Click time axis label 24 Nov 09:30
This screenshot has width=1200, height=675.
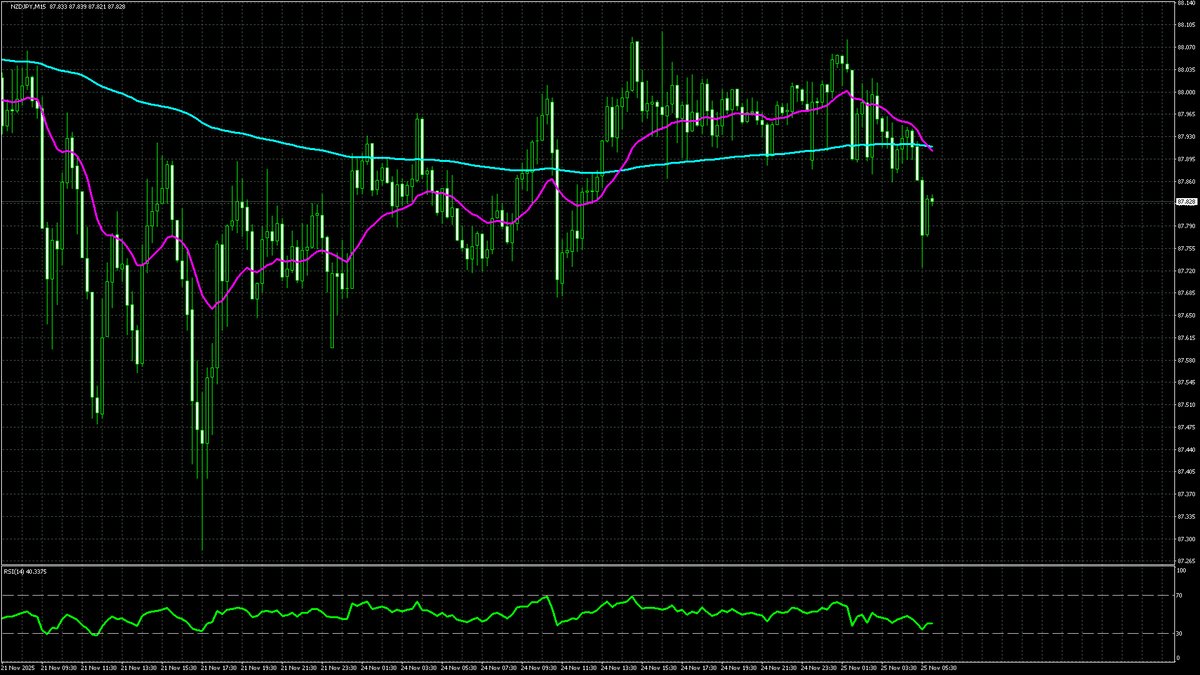[541, 668]
